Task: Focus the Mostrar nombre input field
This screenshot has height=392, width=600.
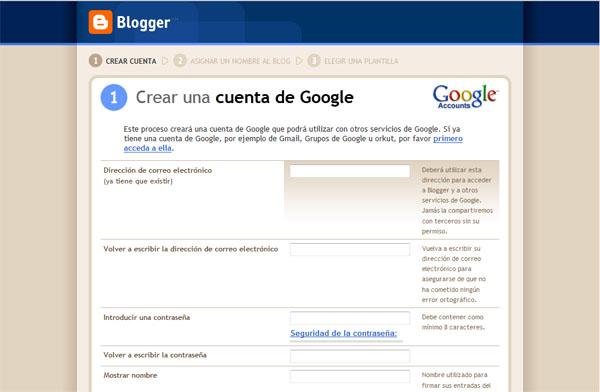Action: [350, 376]
